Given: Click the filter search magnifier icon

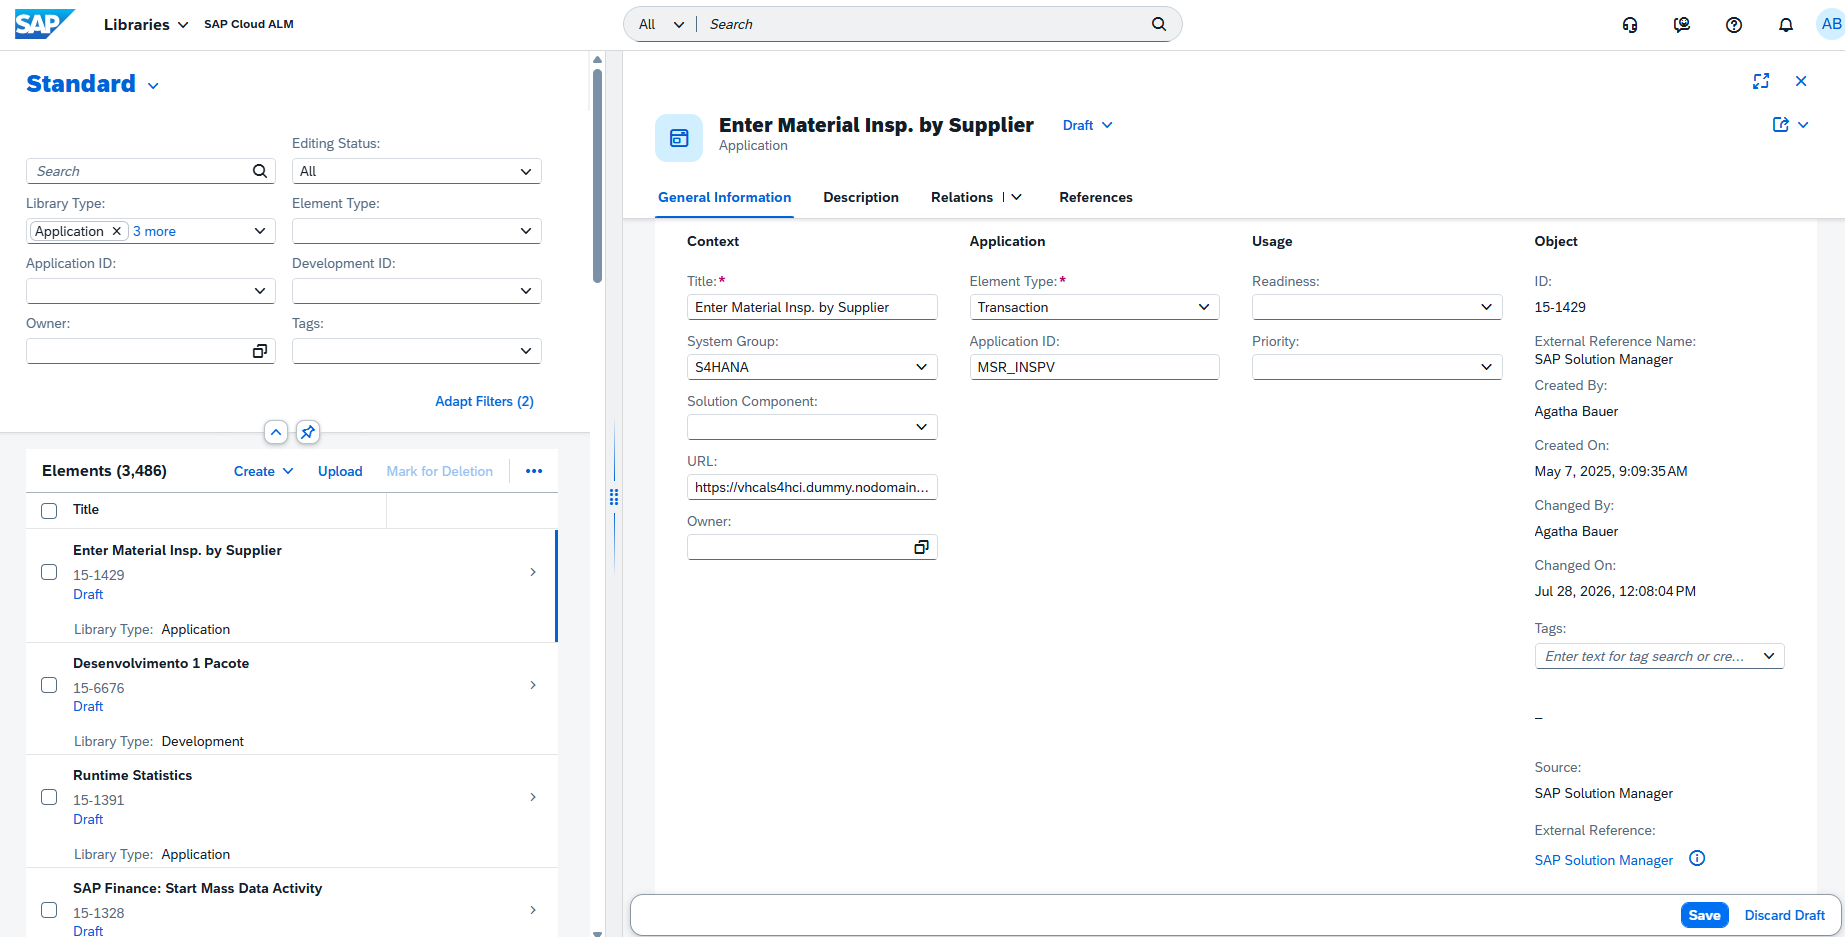Looking at the screenshot, I should click(260, 171).
